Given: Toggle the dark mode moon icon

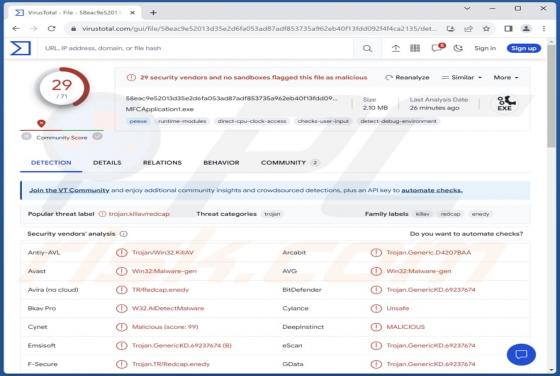Looking at the screenshot, I should [x=458, y=48].
